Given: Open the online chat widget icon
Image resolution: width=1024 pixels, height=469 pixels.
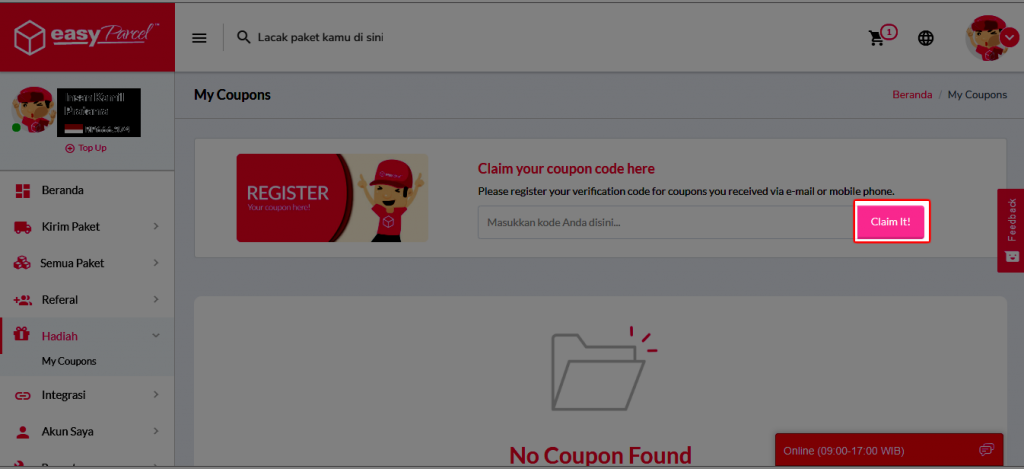Looking at the screenshot, I should pyautogui.click(x=986, y=450).
